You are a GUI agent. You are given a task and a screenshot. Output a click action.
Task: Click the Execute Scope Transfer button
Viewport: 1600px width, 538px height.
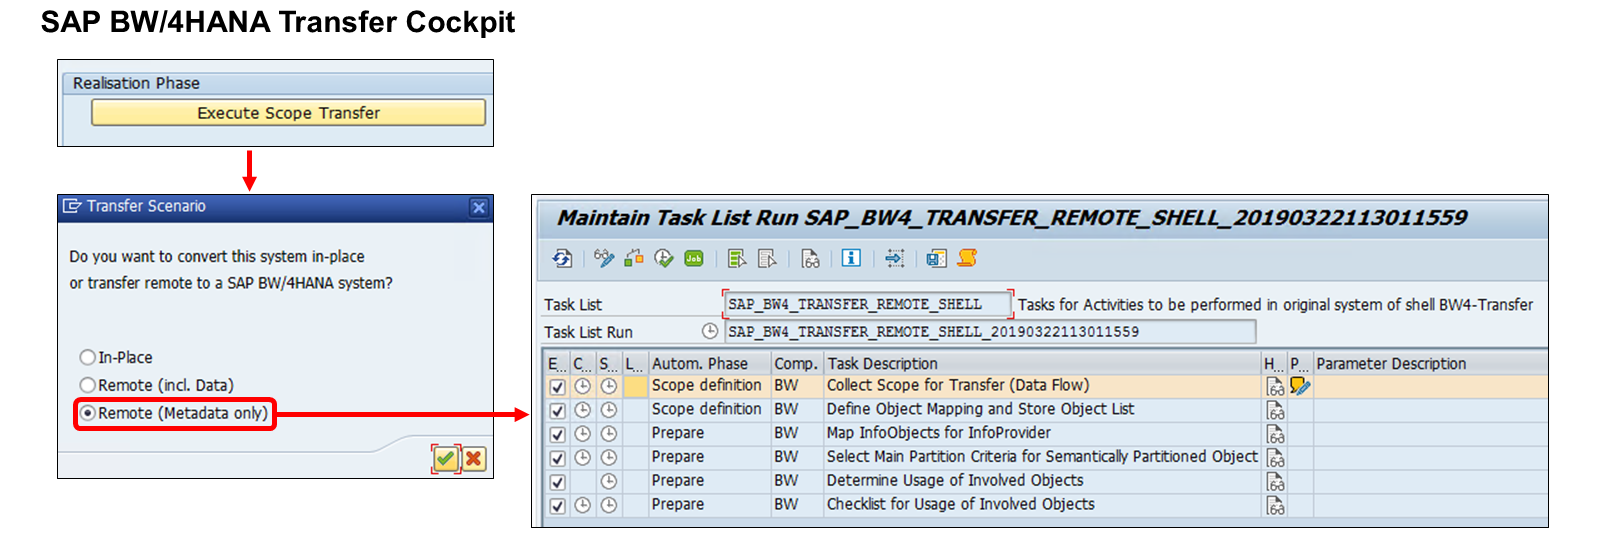288,112
